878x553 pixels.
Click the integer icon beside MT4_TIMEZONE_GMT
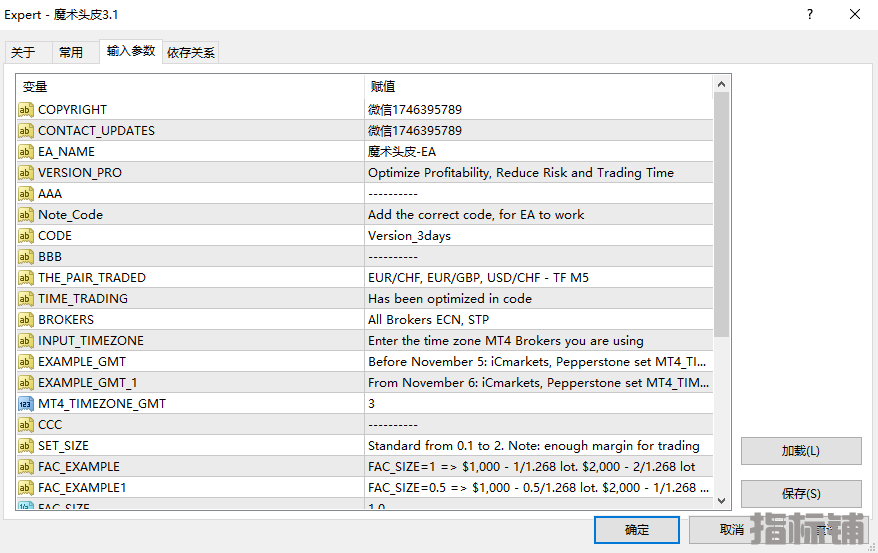tap(26, 404)
